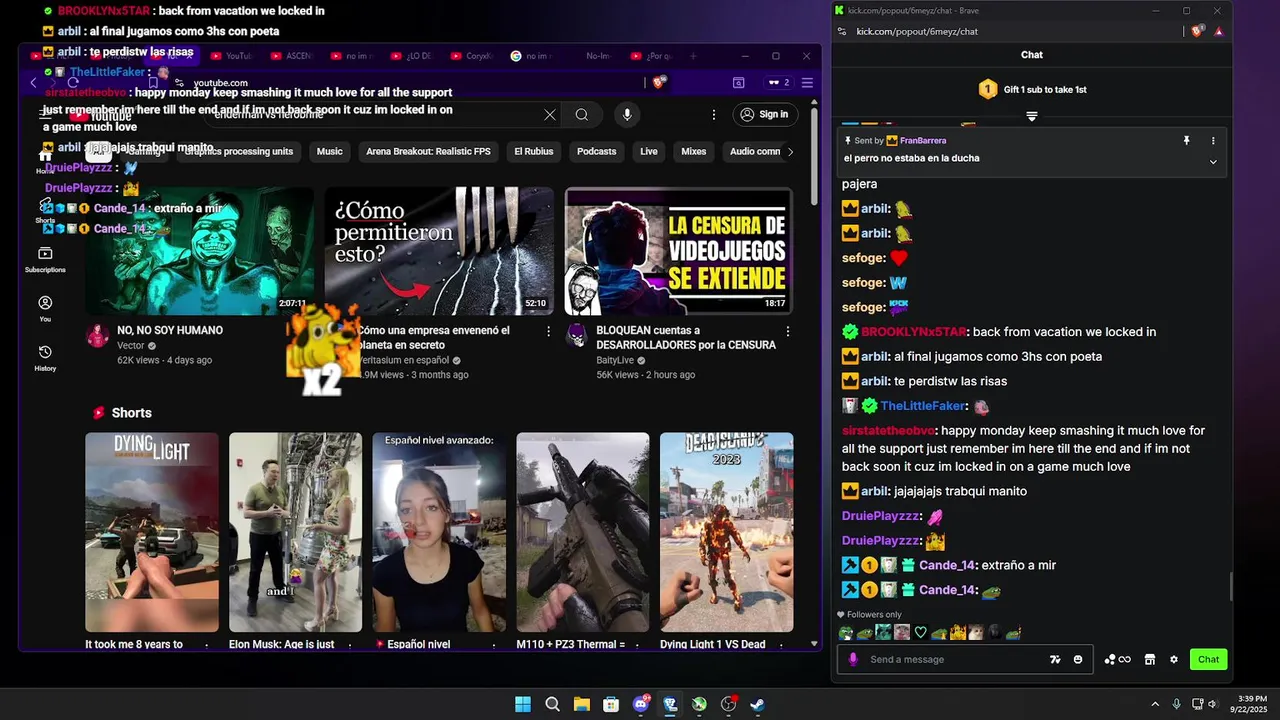Image resolution: width=1280 pixels, height=720 pixels.
Task: Open options for Cómo una empresa envenenó video
Action: [548, 331]
